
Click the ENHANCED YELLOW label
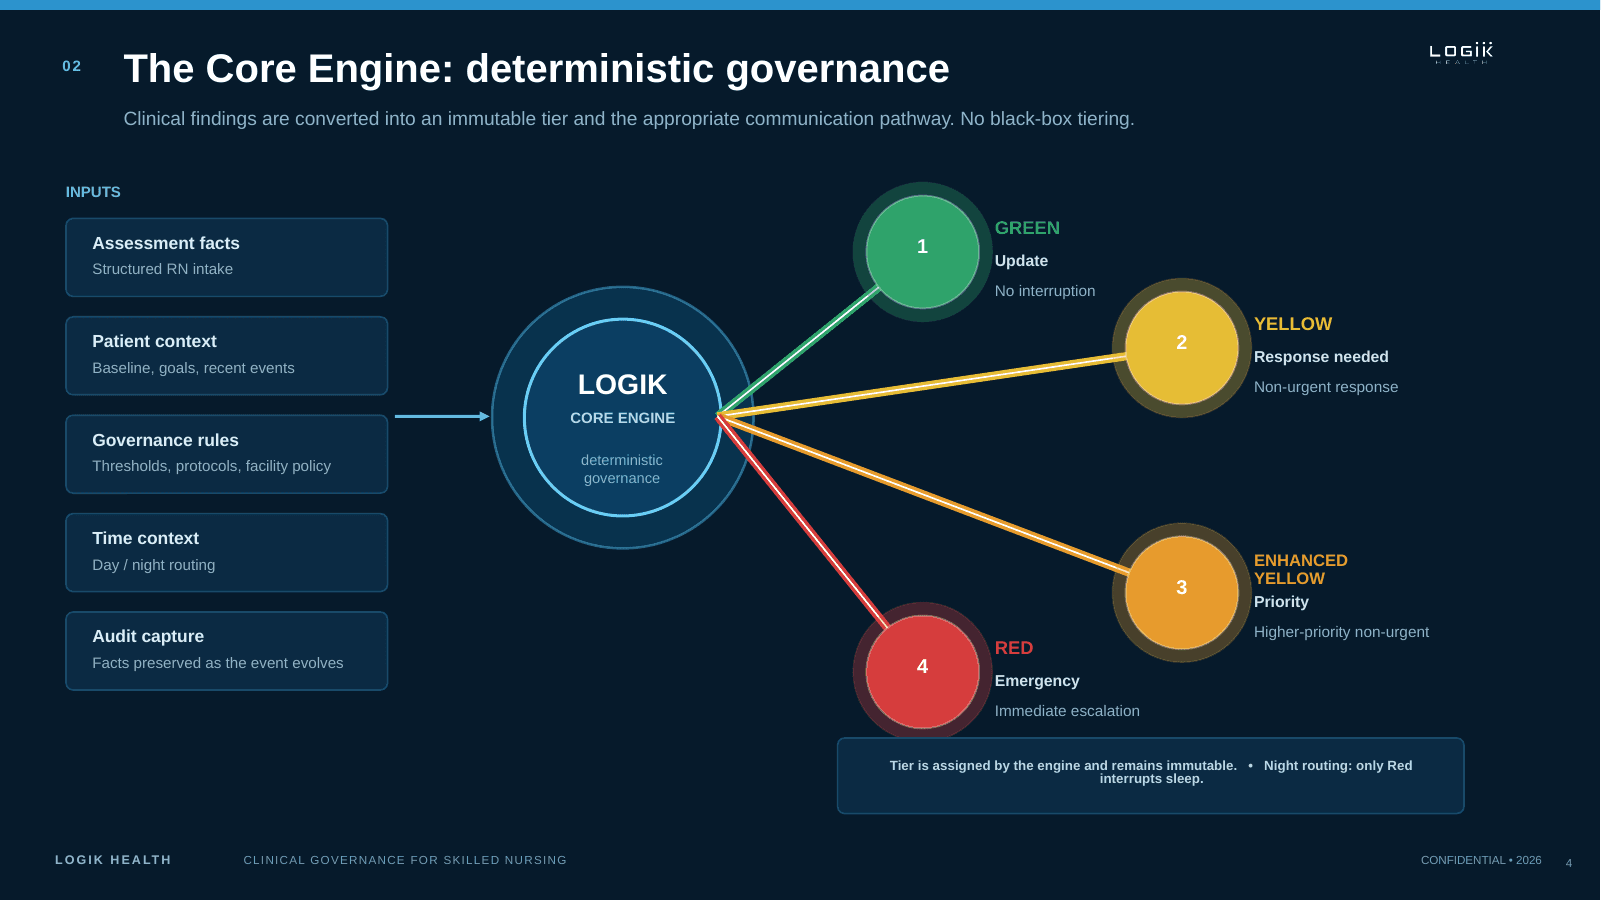click(1301, 570)
